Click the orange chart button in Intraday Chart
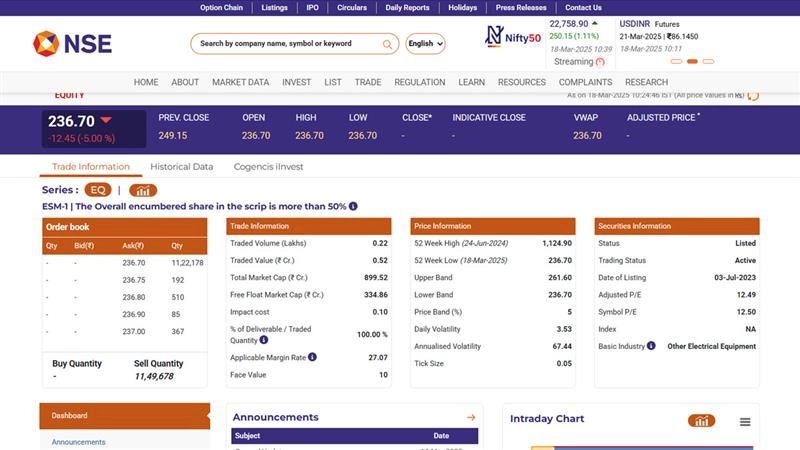 [x=701, y=421]
